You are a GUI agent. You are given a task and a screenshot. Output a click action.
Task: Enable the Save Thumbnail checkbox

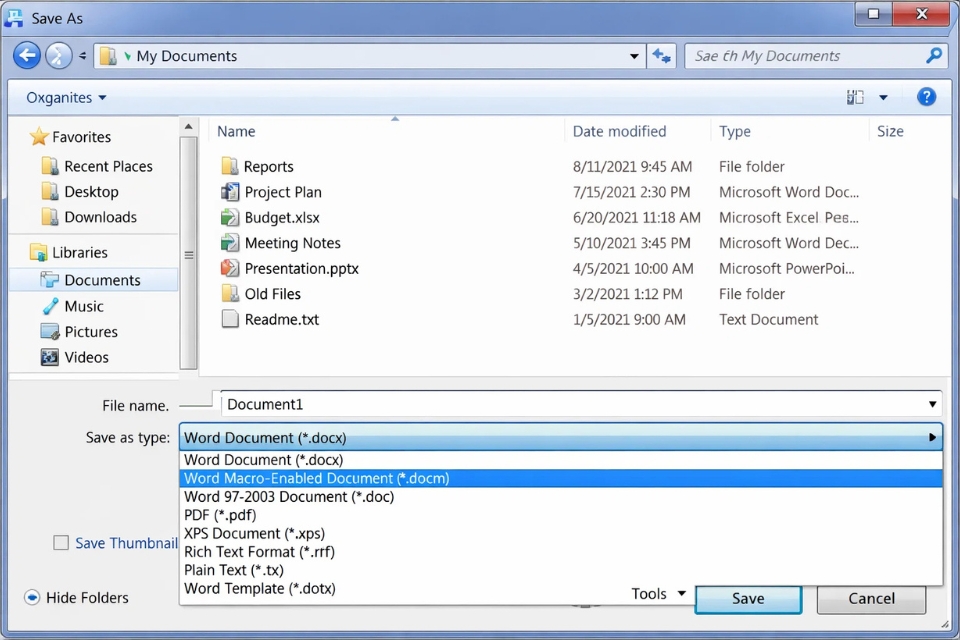click(x=60, y=542)
